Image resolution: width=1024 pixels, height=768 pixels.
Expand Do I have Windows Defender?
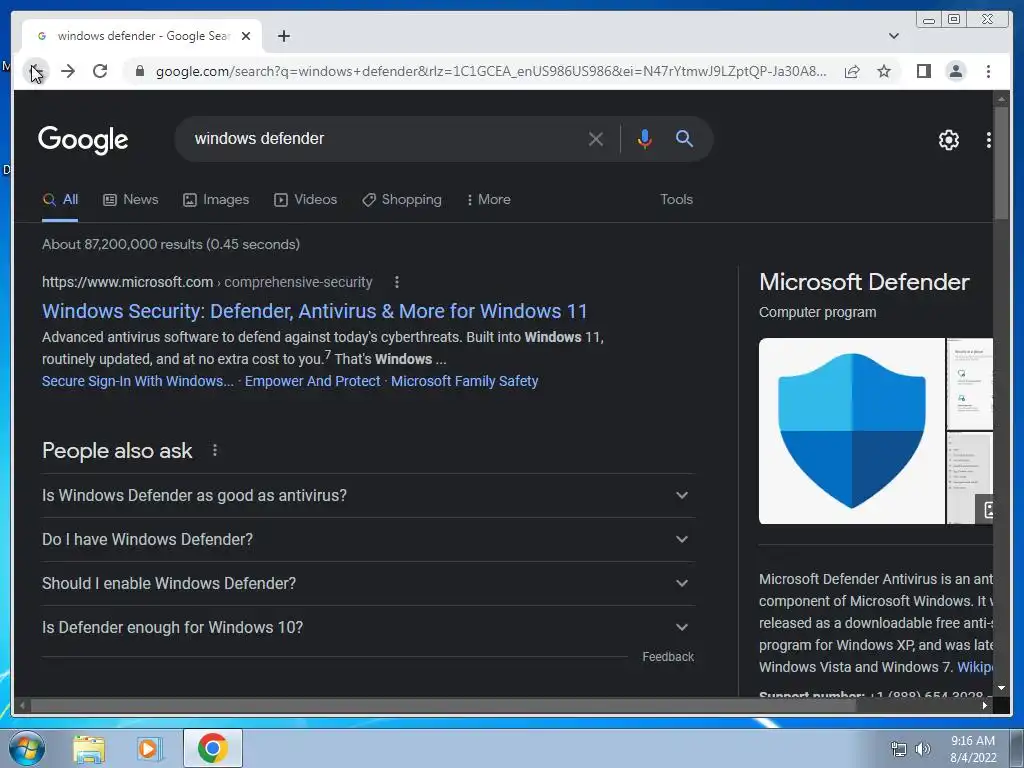pyautogui.click(x=368, y=539)
